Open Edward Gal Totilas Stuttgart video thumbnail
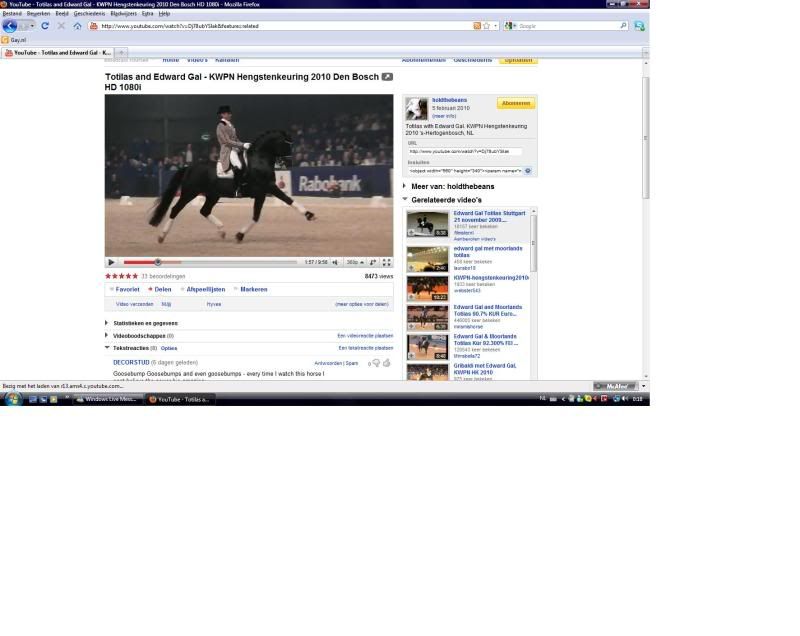This screenshot has height=636, width=800. [x=427, y=224]
